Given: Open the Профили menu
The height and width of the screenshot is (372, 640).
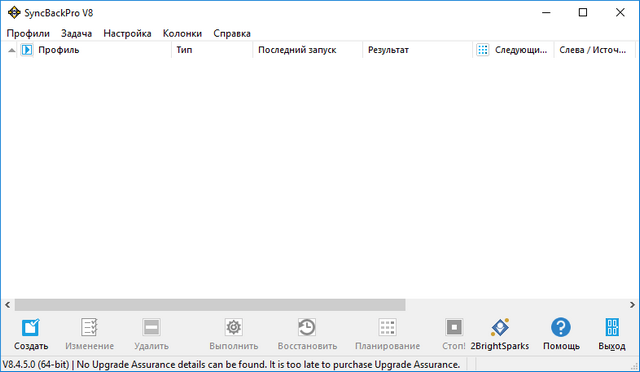Looking at the screenshot, I should coord(28,33).
